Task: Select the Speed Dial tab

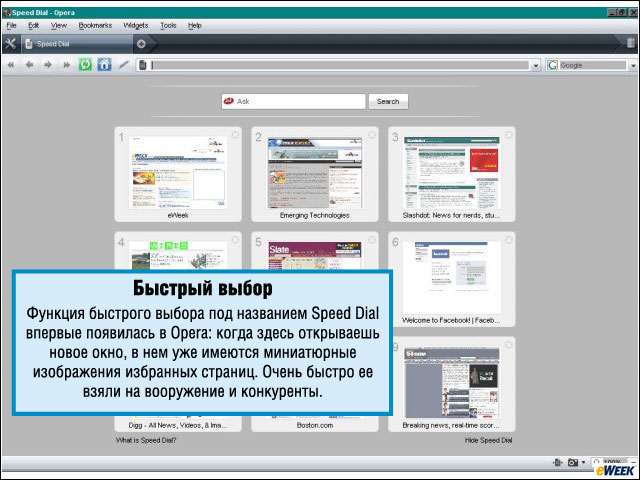Action: [77, 44]
